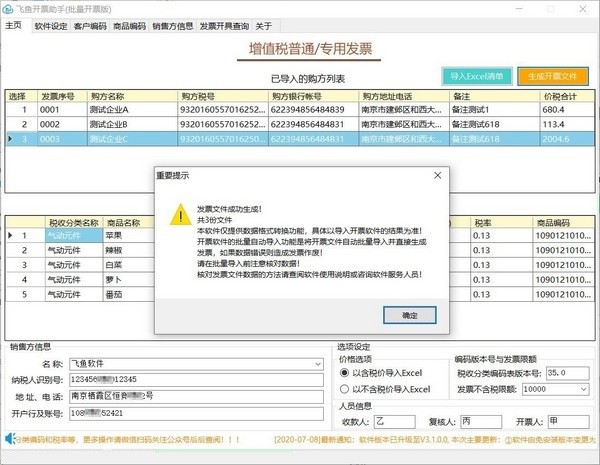Select buyer row 测试企业A
This screenshot has width=600, height=465.
coord(300,110)
